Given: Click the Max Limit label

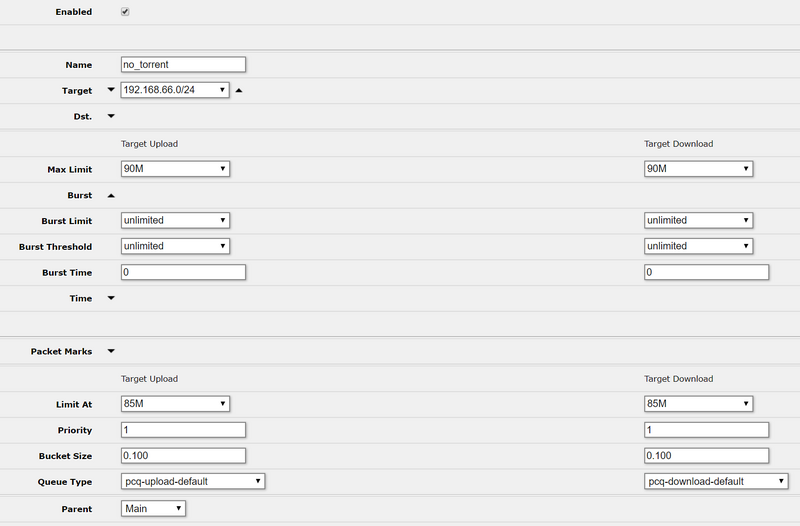Looking at the screenshot, I should click(x=70, y=169).
